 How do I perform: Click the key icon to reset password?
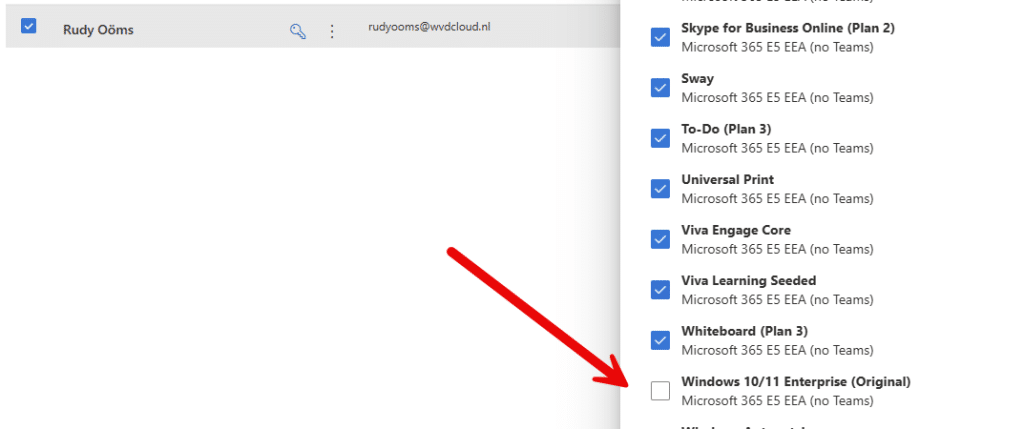click(x=297, y=31)
